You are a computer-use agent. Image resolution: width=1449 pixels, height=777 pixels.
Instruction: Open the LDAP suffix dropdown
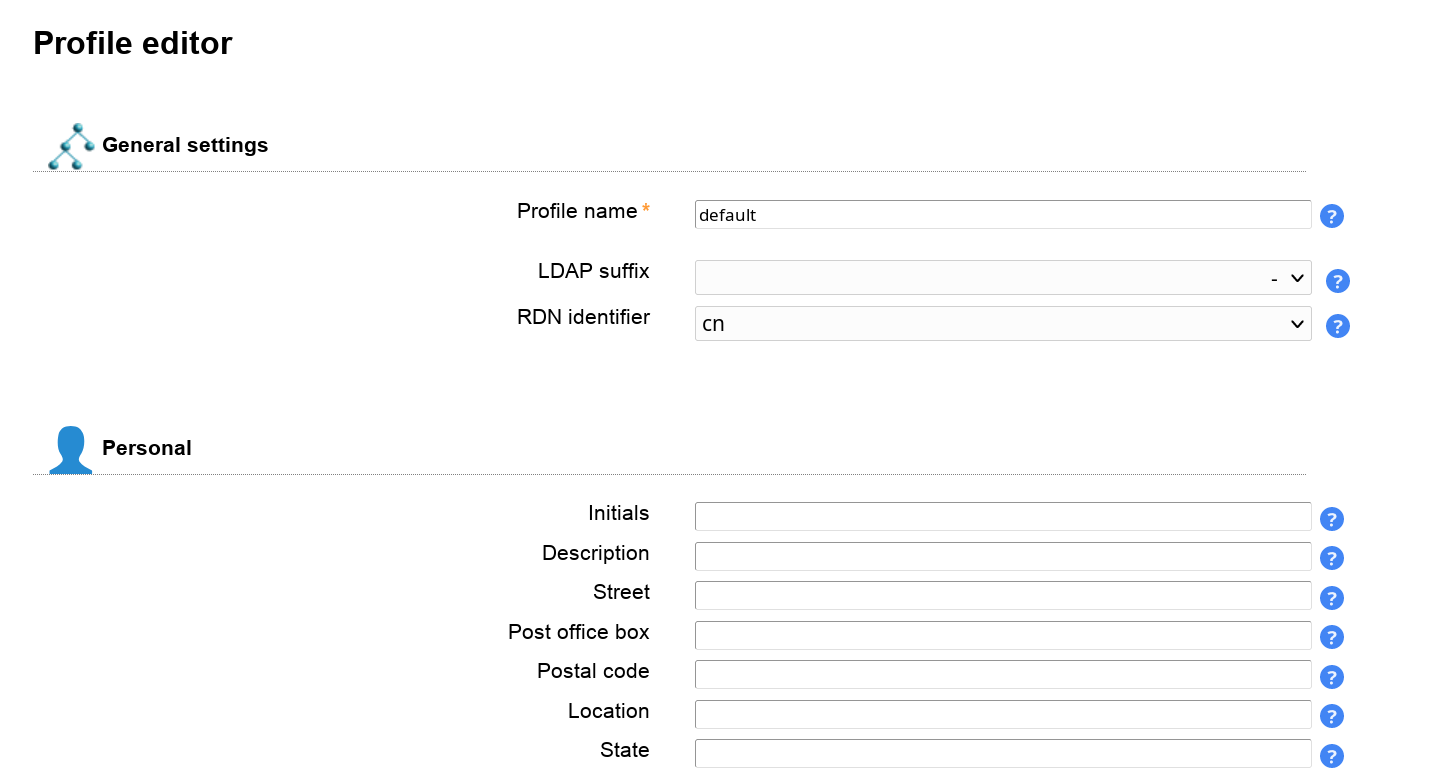point(1002,278)
